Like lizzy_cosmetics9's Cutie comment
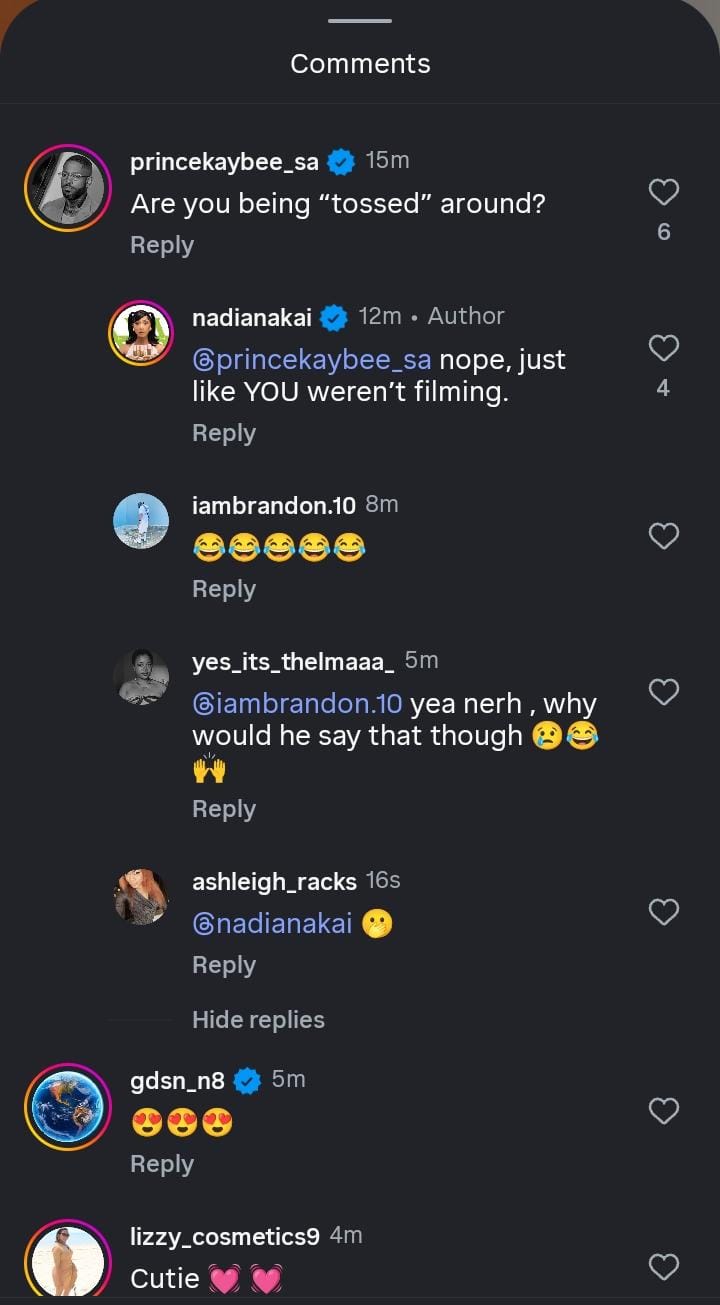The width and height of the screenshot is (720, 1305). point(664,1267)
